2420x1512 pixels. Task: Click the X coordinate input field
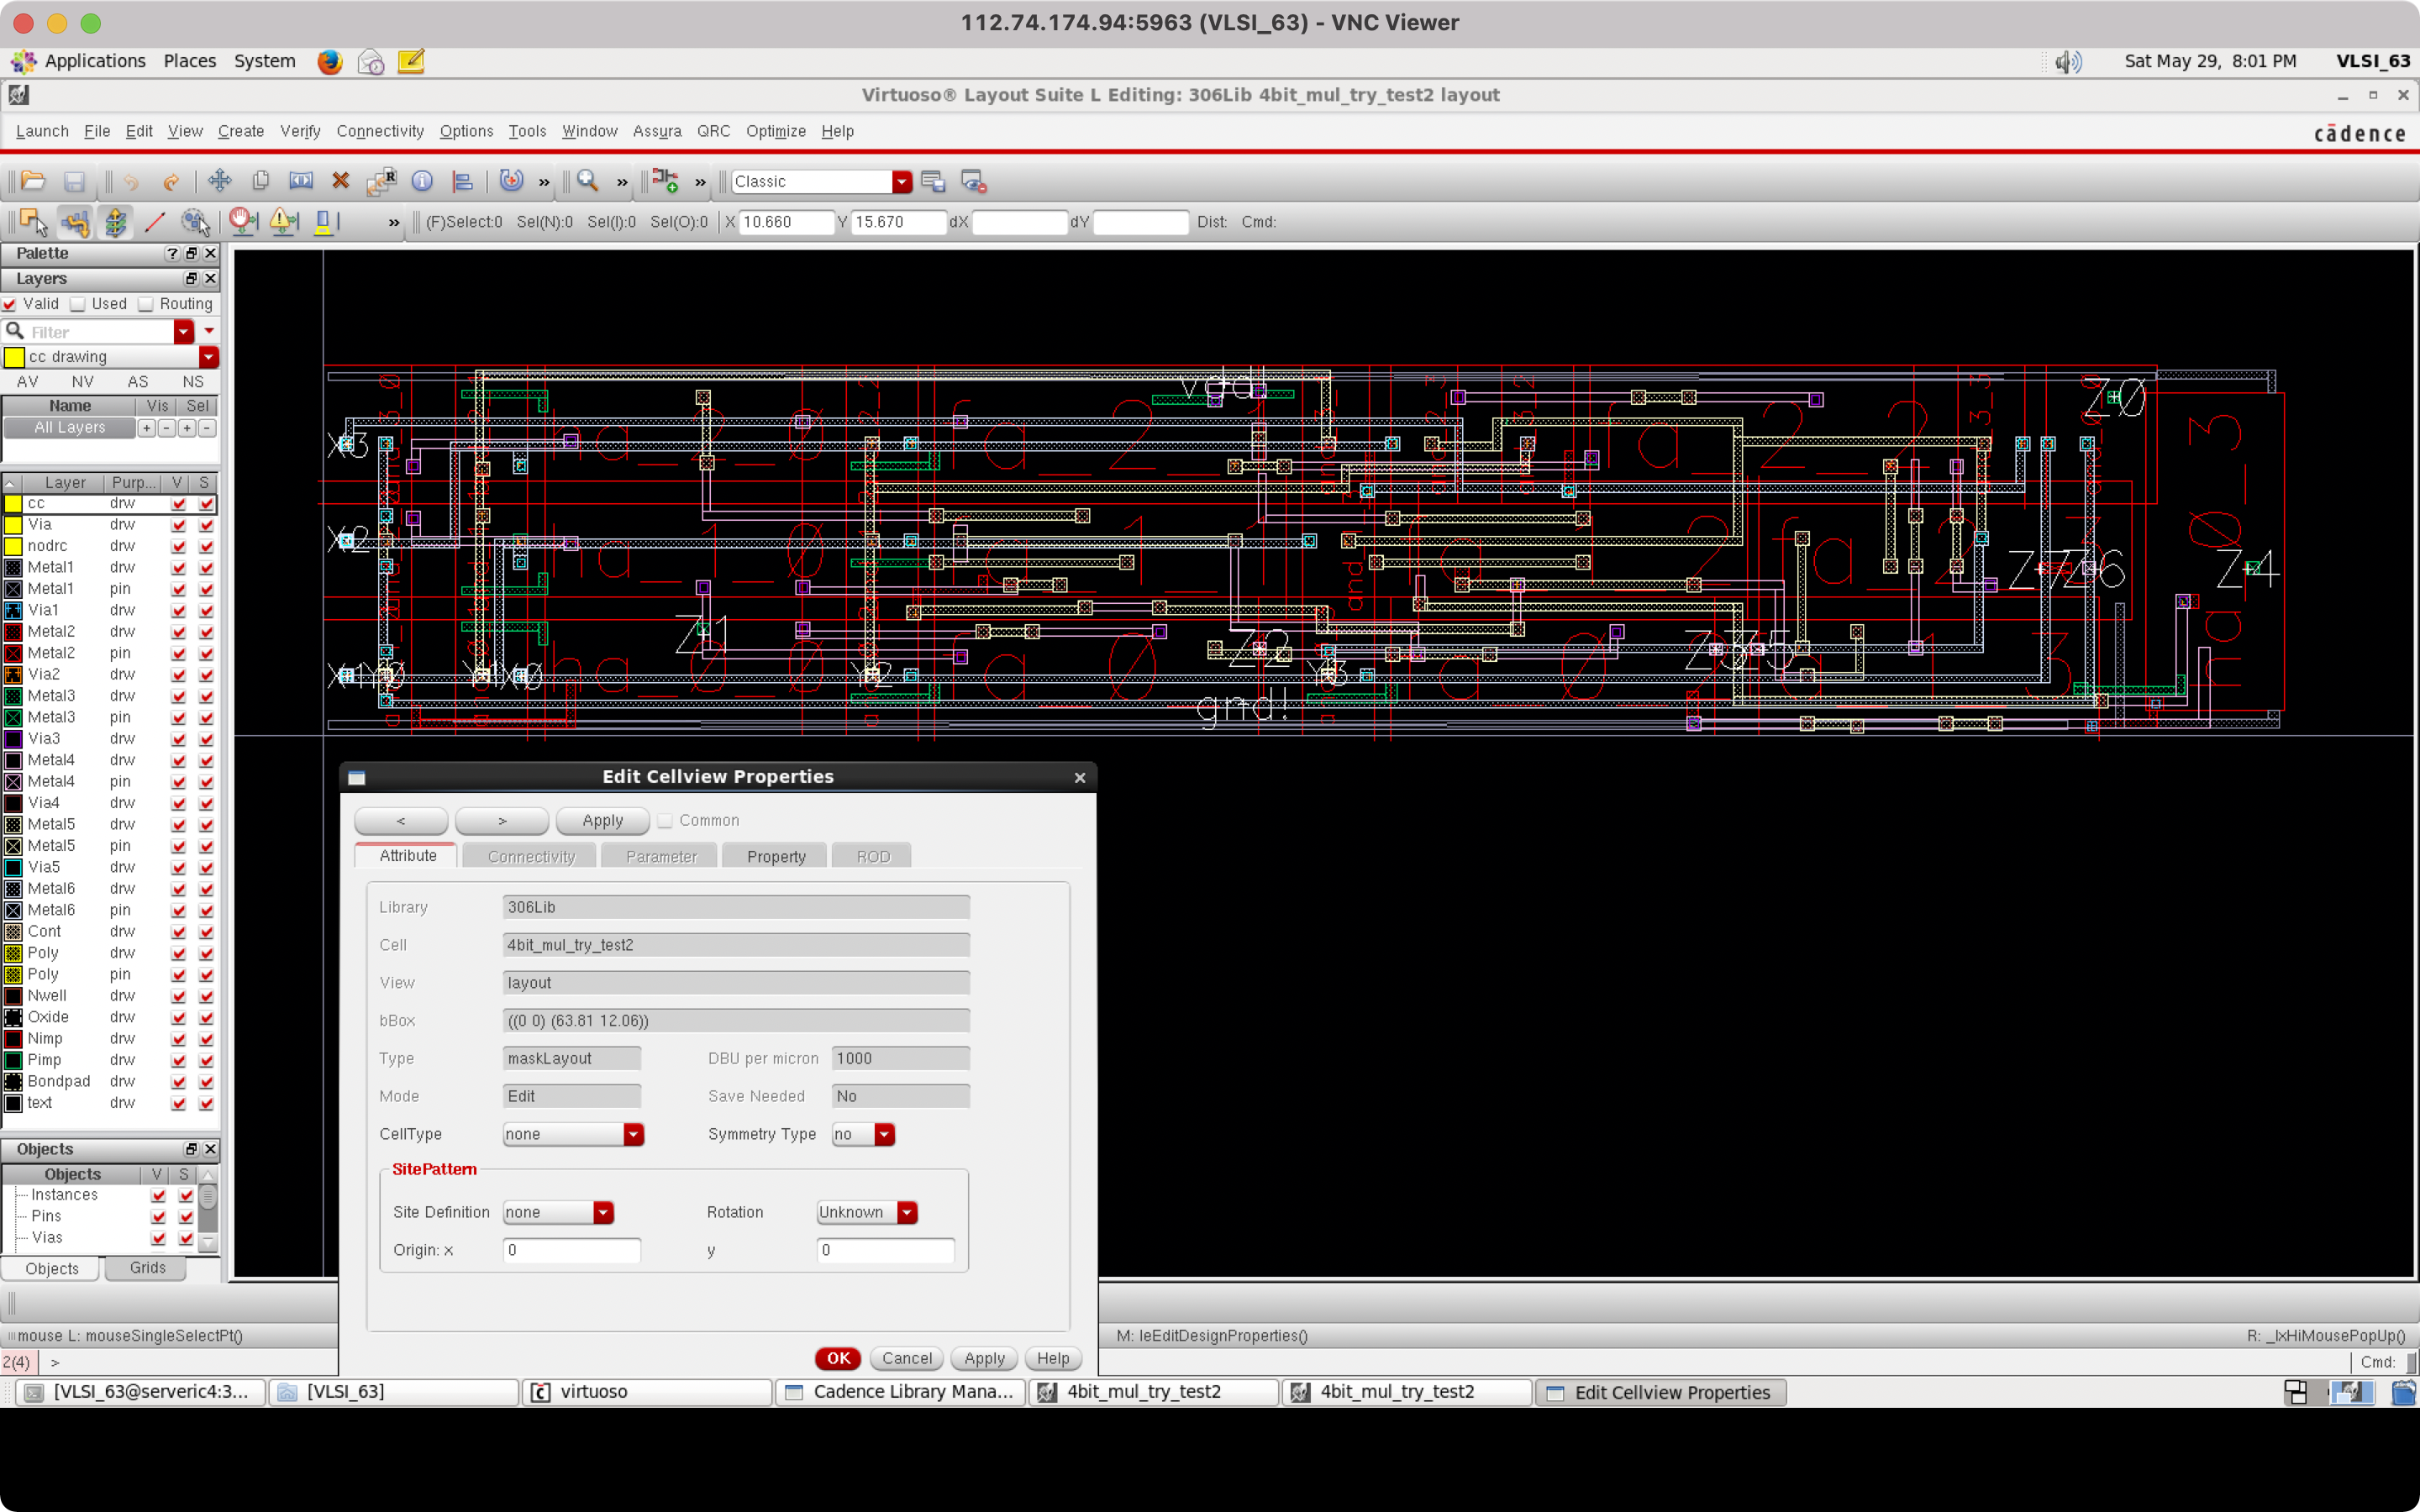point(786,222)
